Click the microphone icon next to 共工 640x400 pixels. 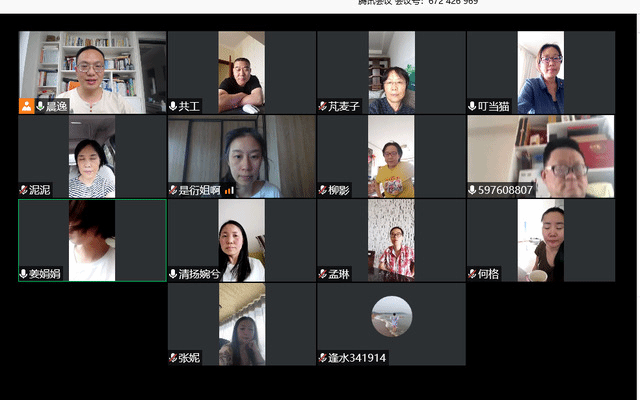[173, 107]
